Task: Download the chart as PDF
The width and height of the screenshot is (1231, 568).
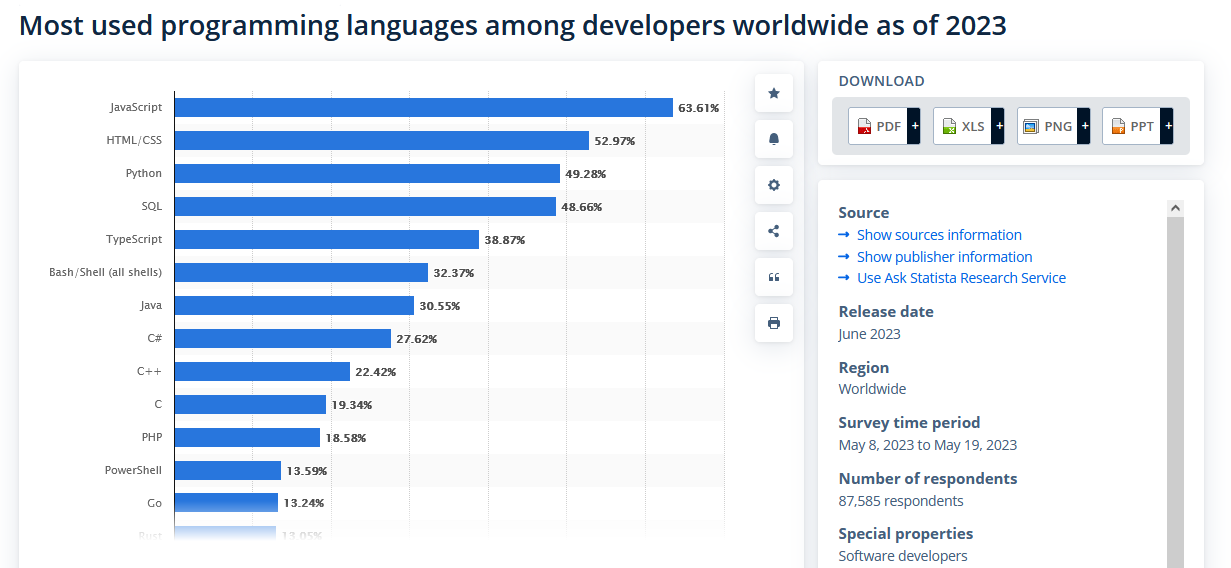Action: (884, 126)
